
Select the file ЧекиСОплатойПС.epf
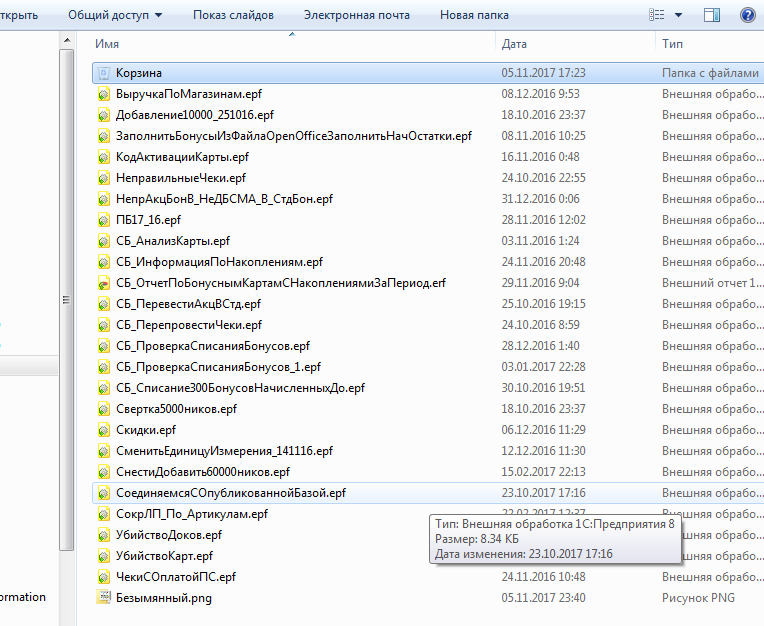pyautogui.click(x=175, y=577)
